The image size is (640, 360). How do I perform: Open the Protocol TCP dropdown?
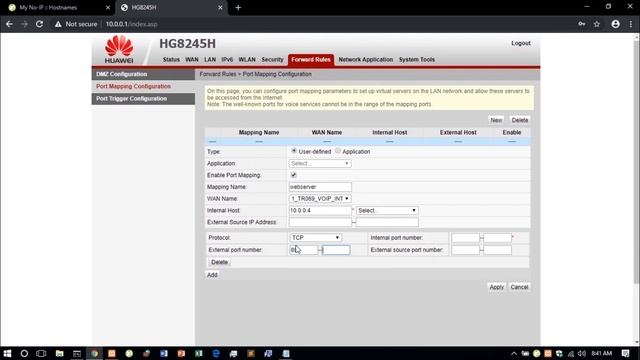(316, 238)
